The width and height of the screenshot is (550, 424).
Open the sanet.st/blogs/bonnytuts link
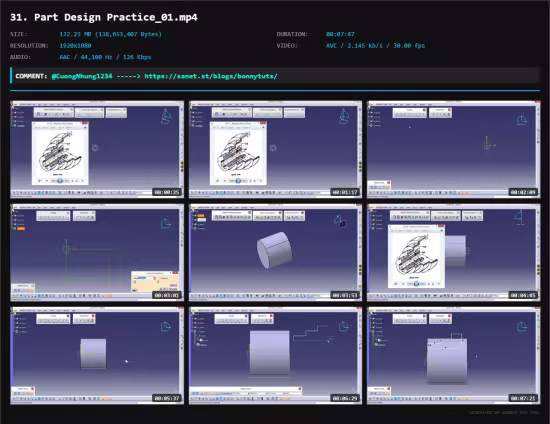pyautogui.click(x=211, y=76)
